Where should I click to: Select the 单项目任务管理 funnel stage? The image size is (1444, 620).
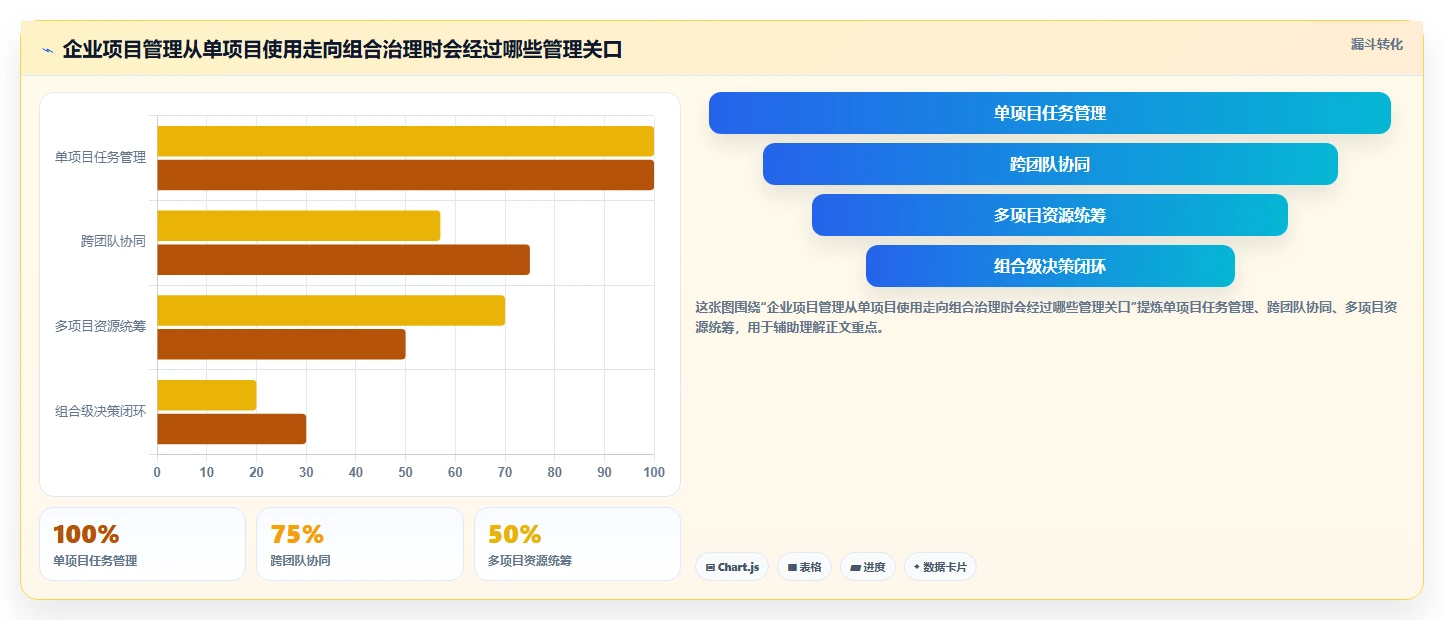pos(1049,113)
